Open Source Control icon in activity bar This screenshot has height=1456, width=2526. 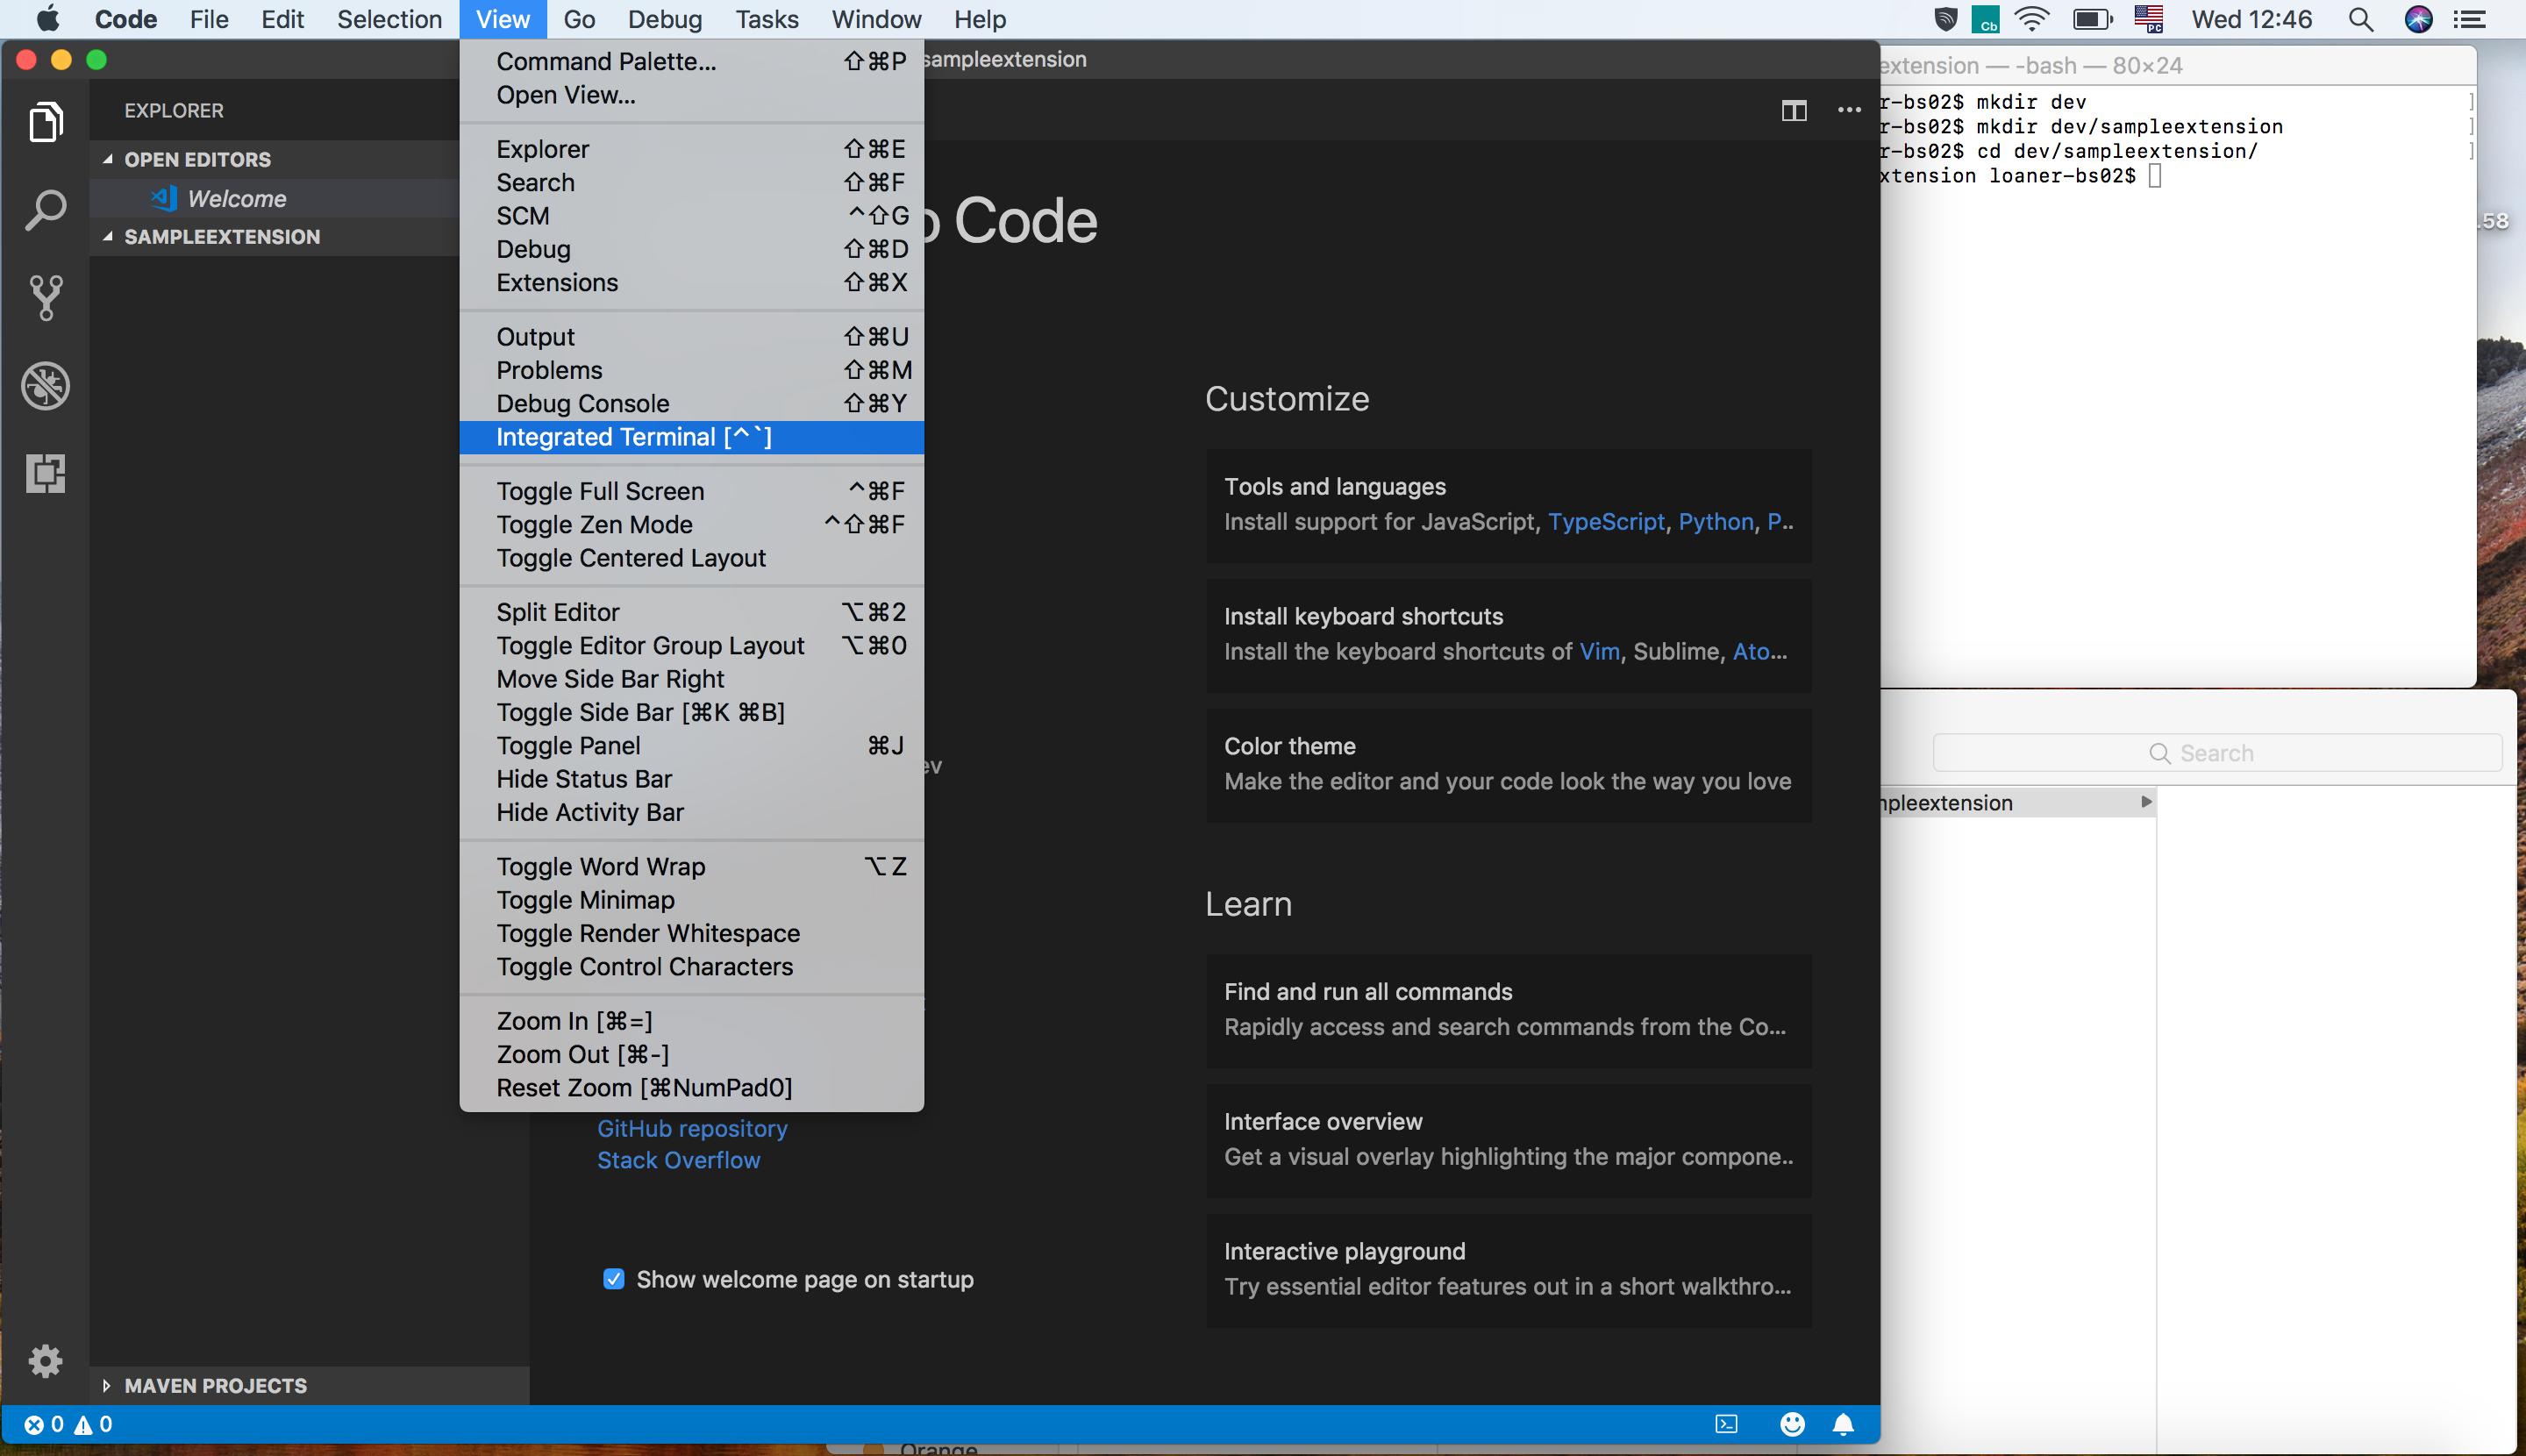46,297
